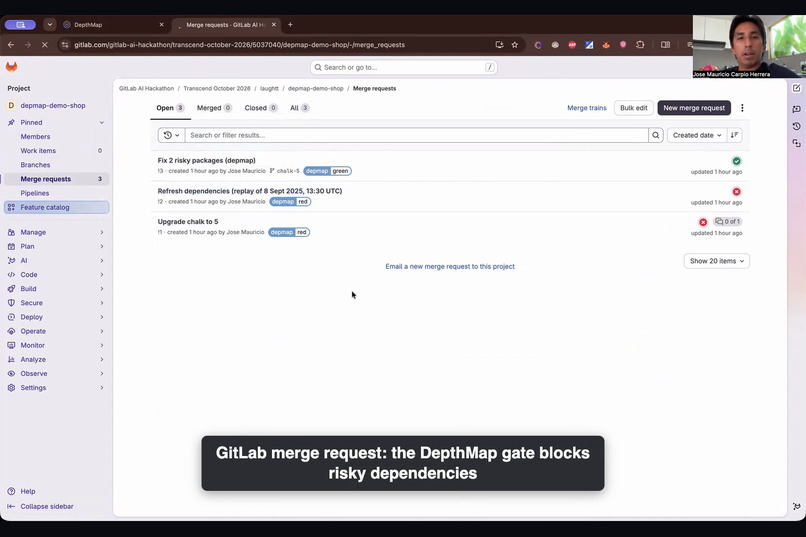
Task: Expand the Monitor sidebar section
Action: coord(56,345)
